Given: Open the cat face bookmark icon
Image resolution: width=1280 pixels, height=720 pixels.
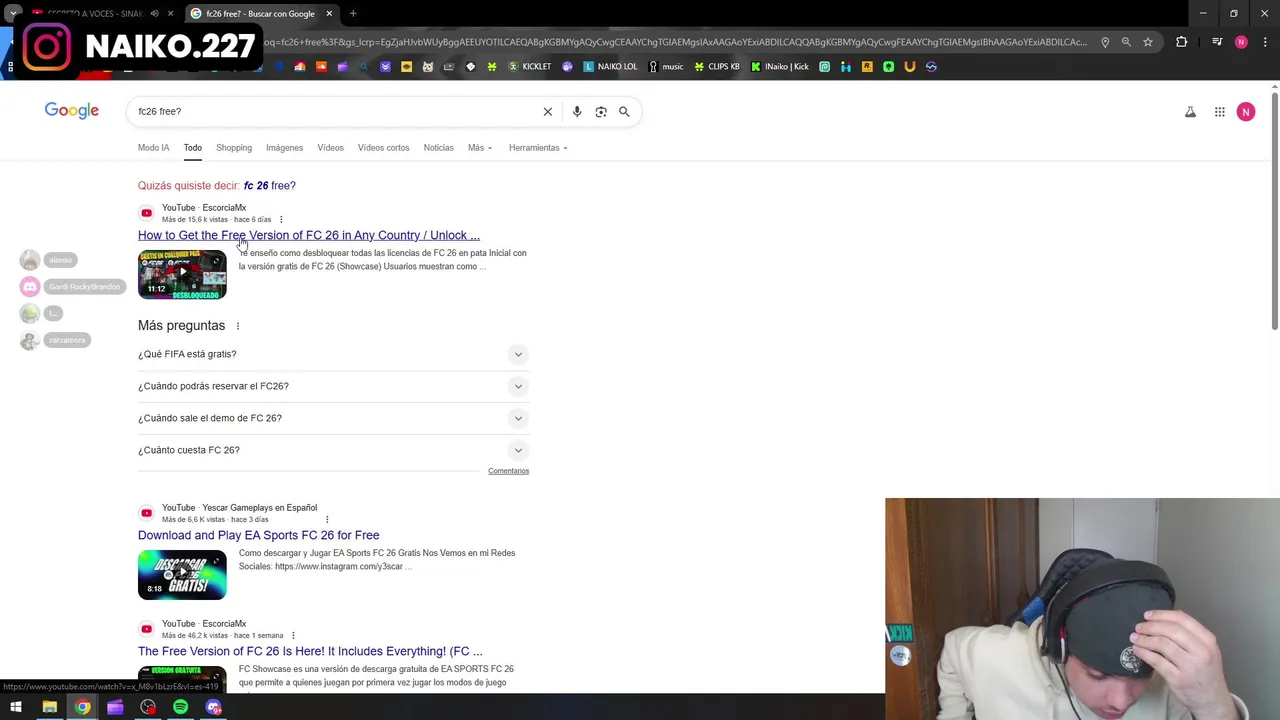Looking at the screenshot, I should [428, 67].
